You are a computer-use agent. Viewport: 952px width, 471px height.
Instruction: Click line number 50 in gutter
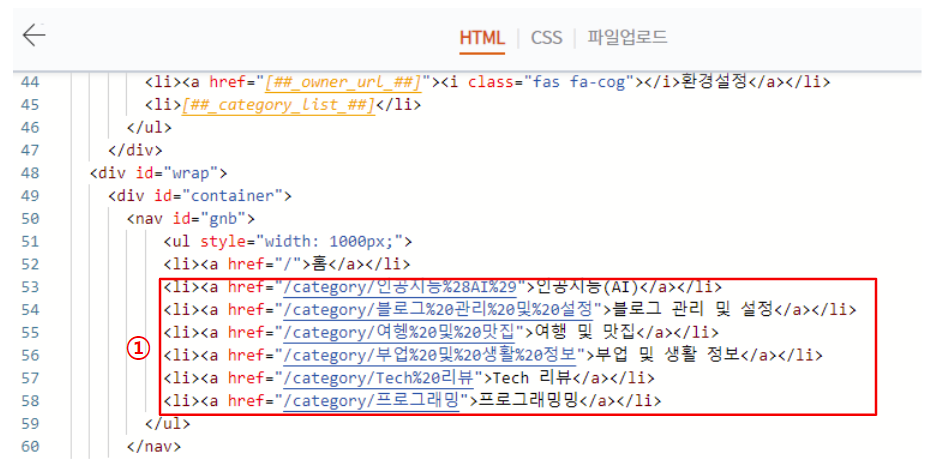pyautogui.click(x=30, y=219)
